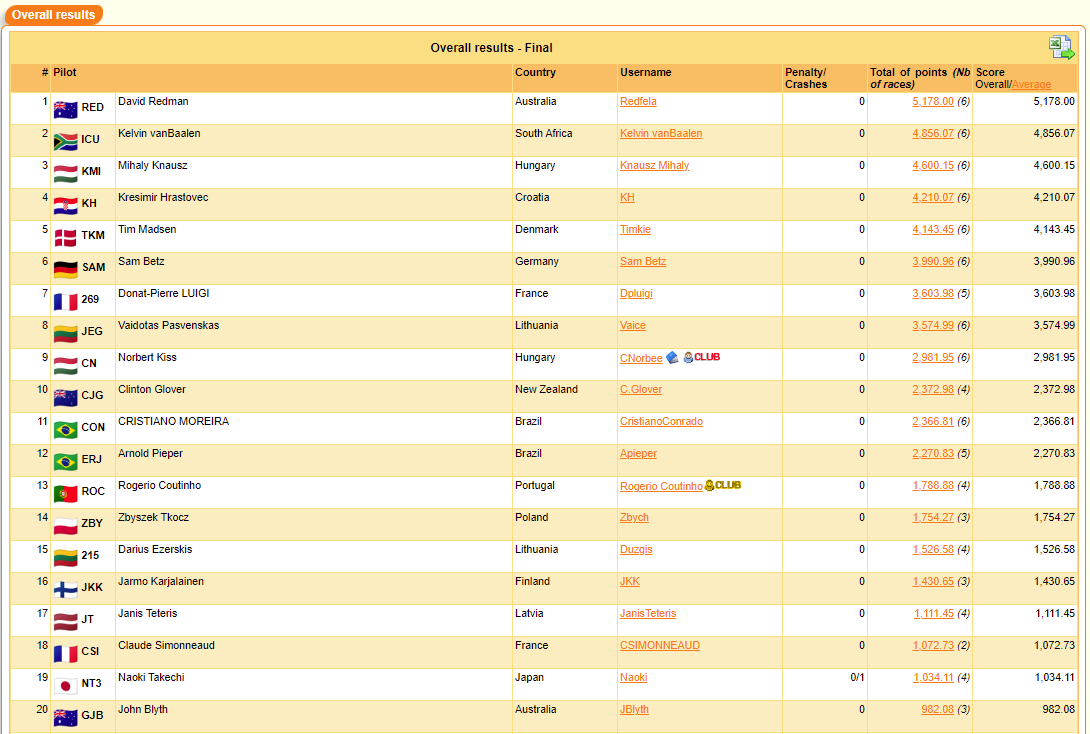Open the 4,210.07 points details link
The image size is (1090, 734).
[x=933, y=197]
